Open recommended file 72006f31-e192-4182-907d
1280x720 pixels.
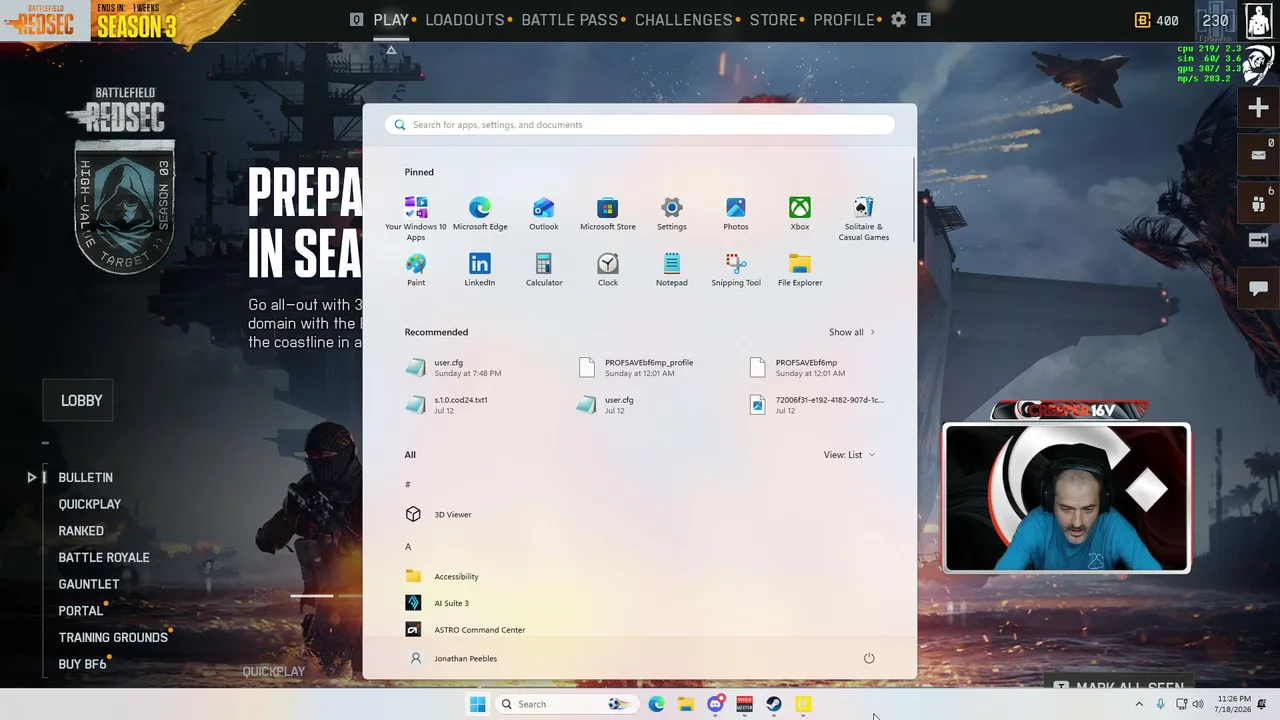(819, 405)
